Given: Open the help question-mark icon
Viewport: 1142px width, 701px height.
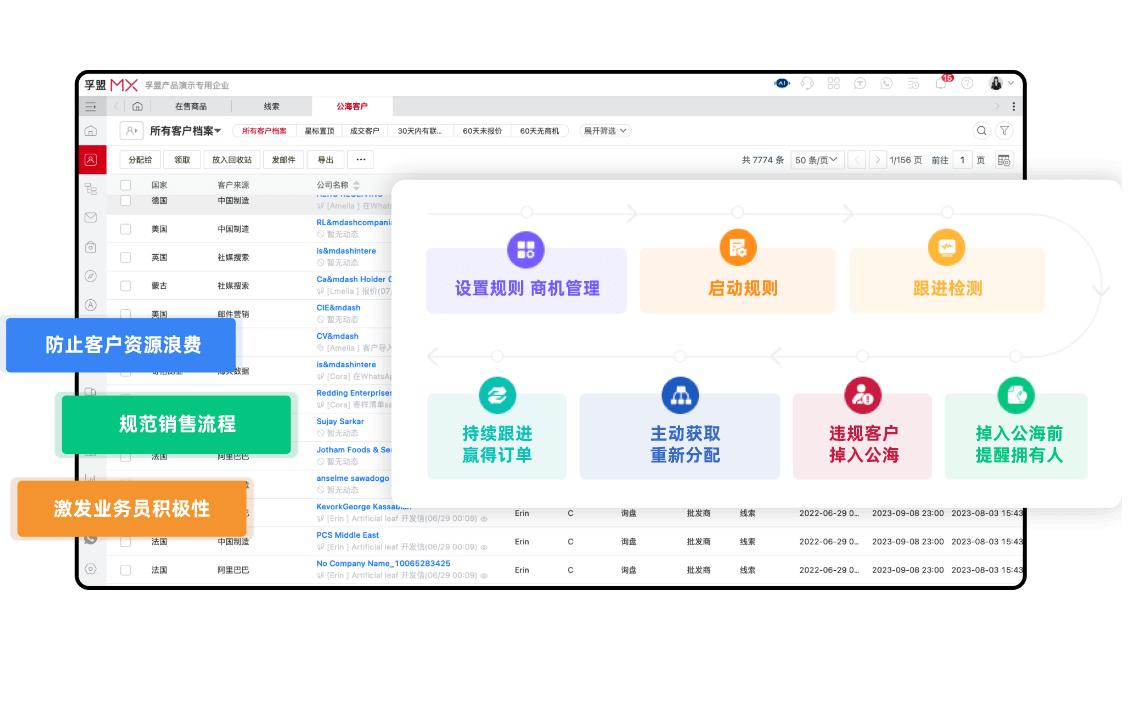Looking at the screenshot, I should [967, 84].
